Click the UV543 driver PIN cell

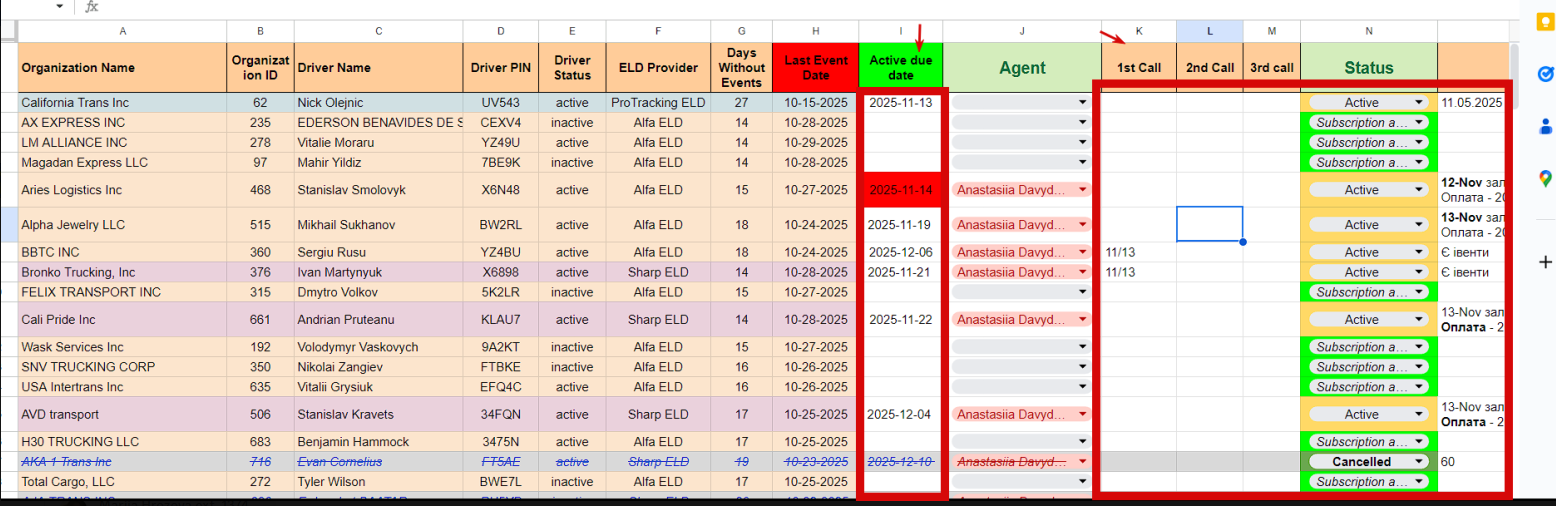point(501,102)
